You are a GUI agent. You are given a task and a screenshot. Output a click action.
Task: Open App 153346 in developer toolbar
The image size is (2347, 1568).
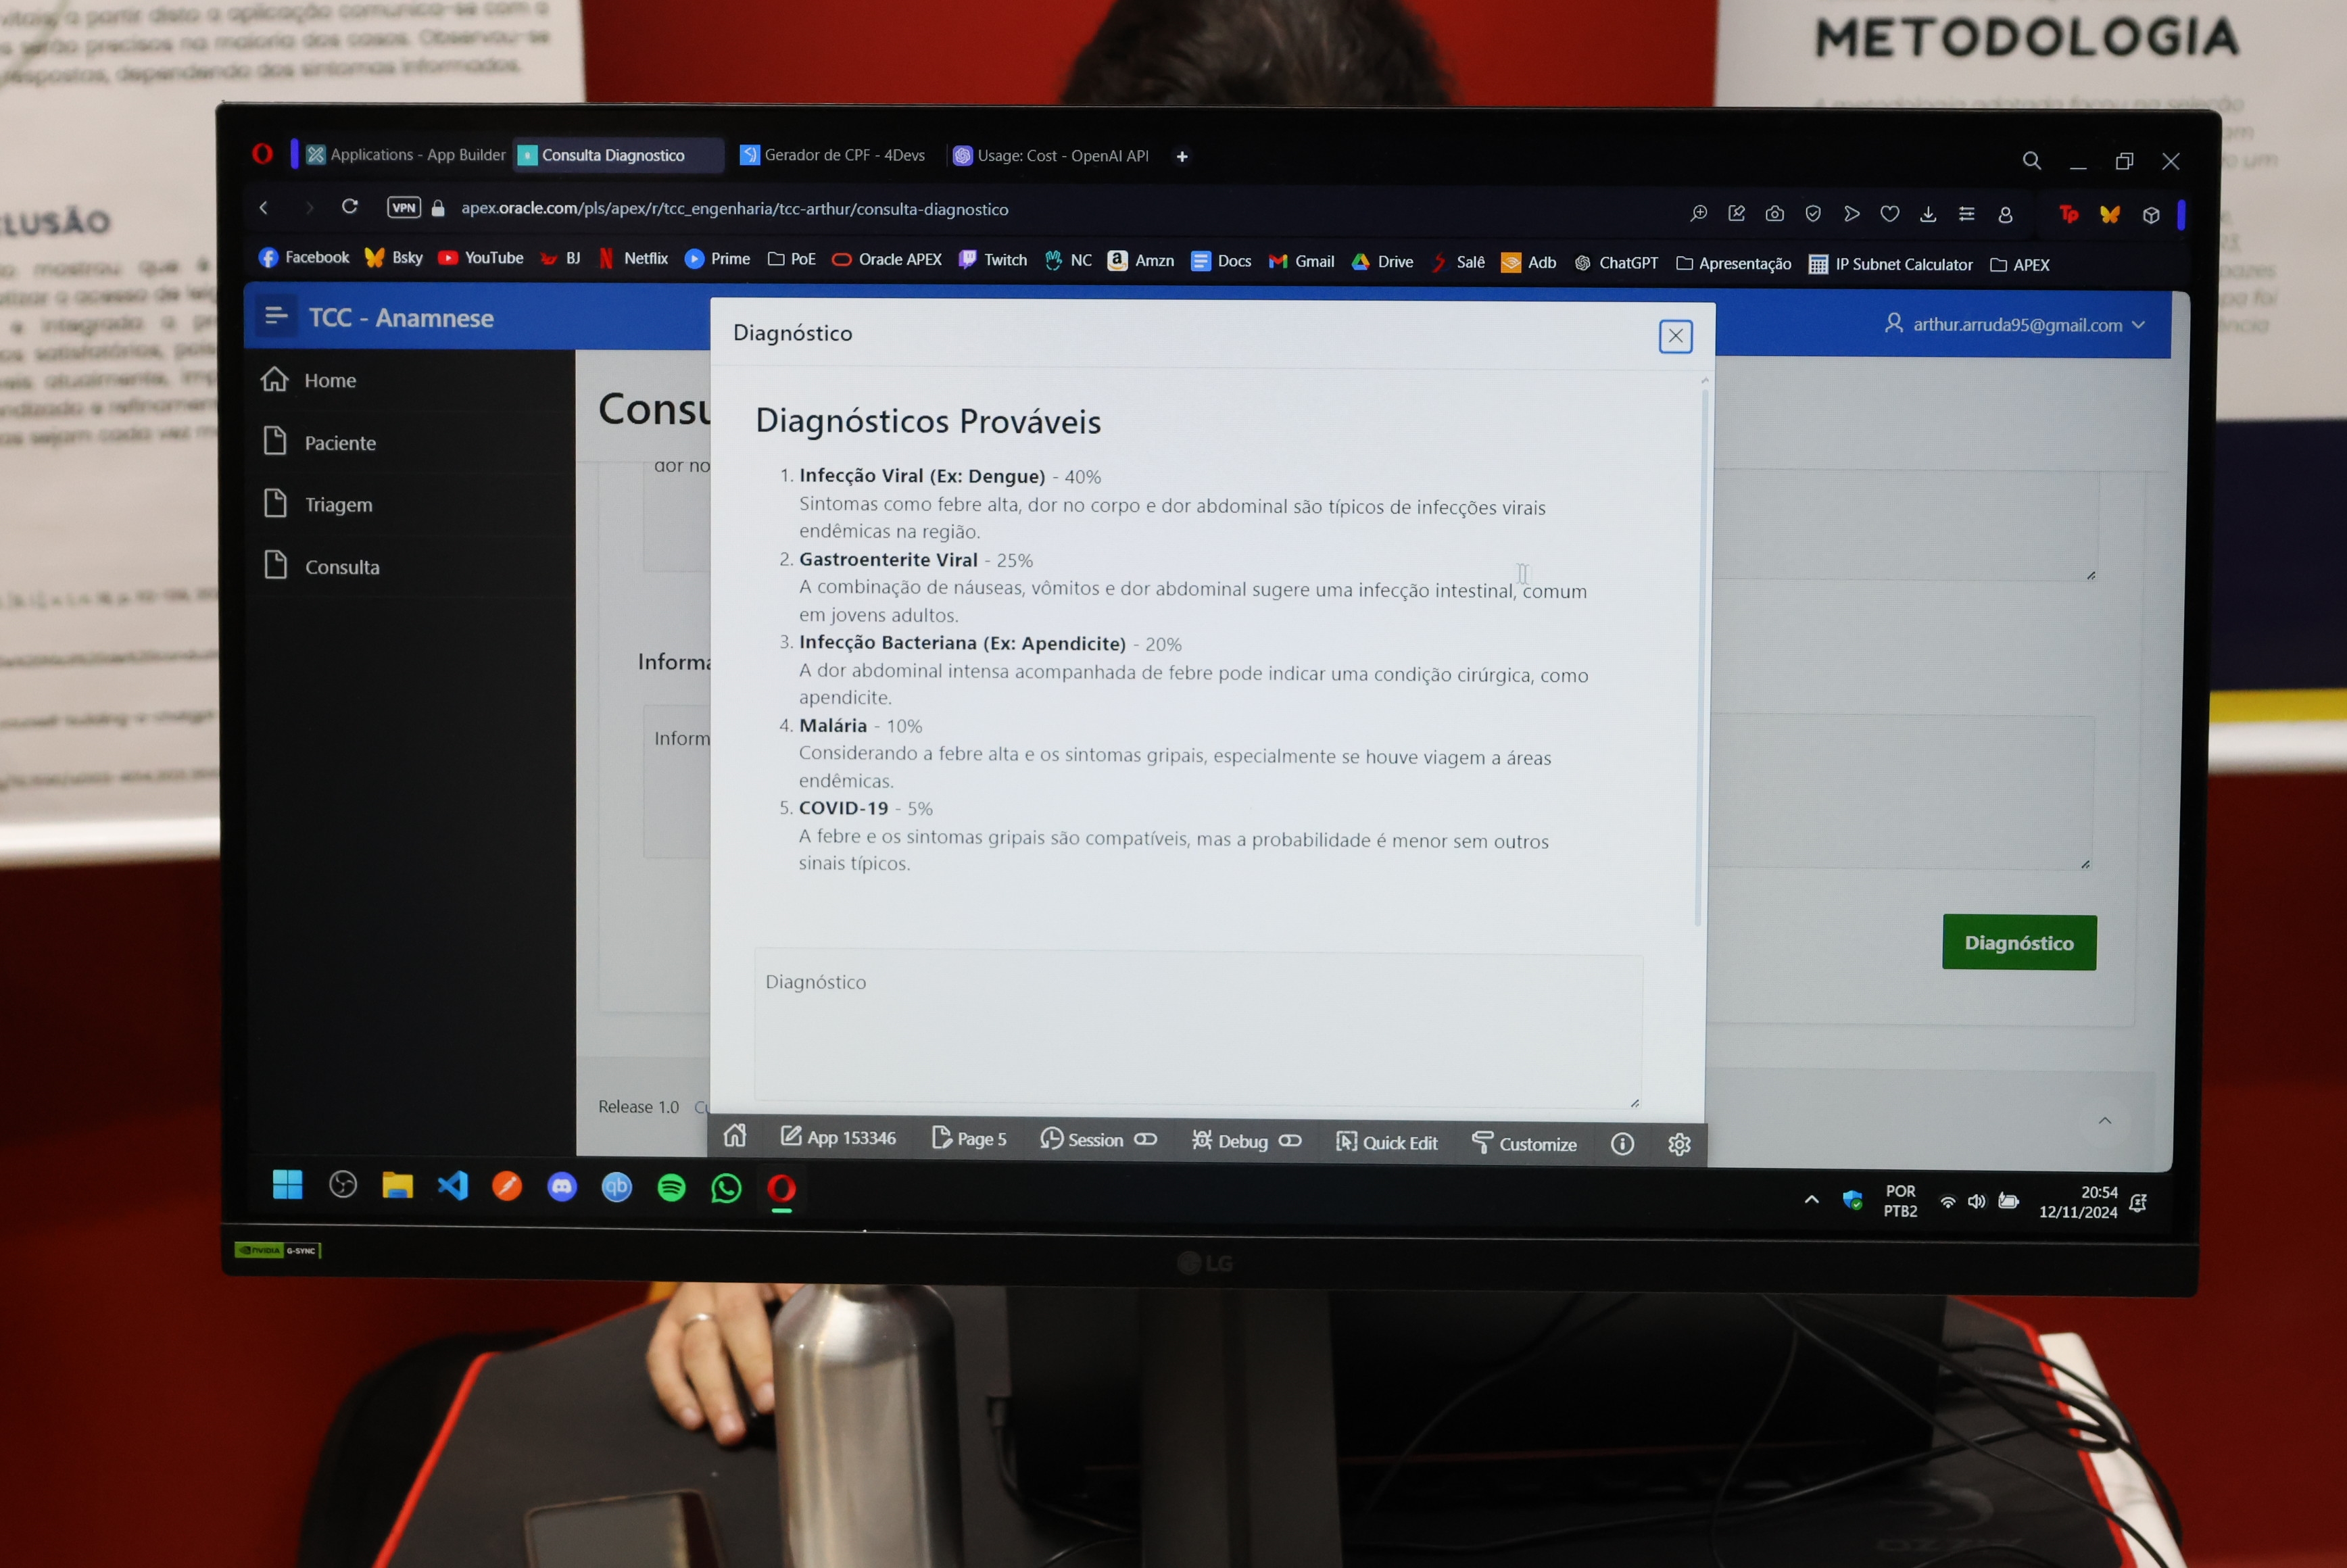(838, 1138)
